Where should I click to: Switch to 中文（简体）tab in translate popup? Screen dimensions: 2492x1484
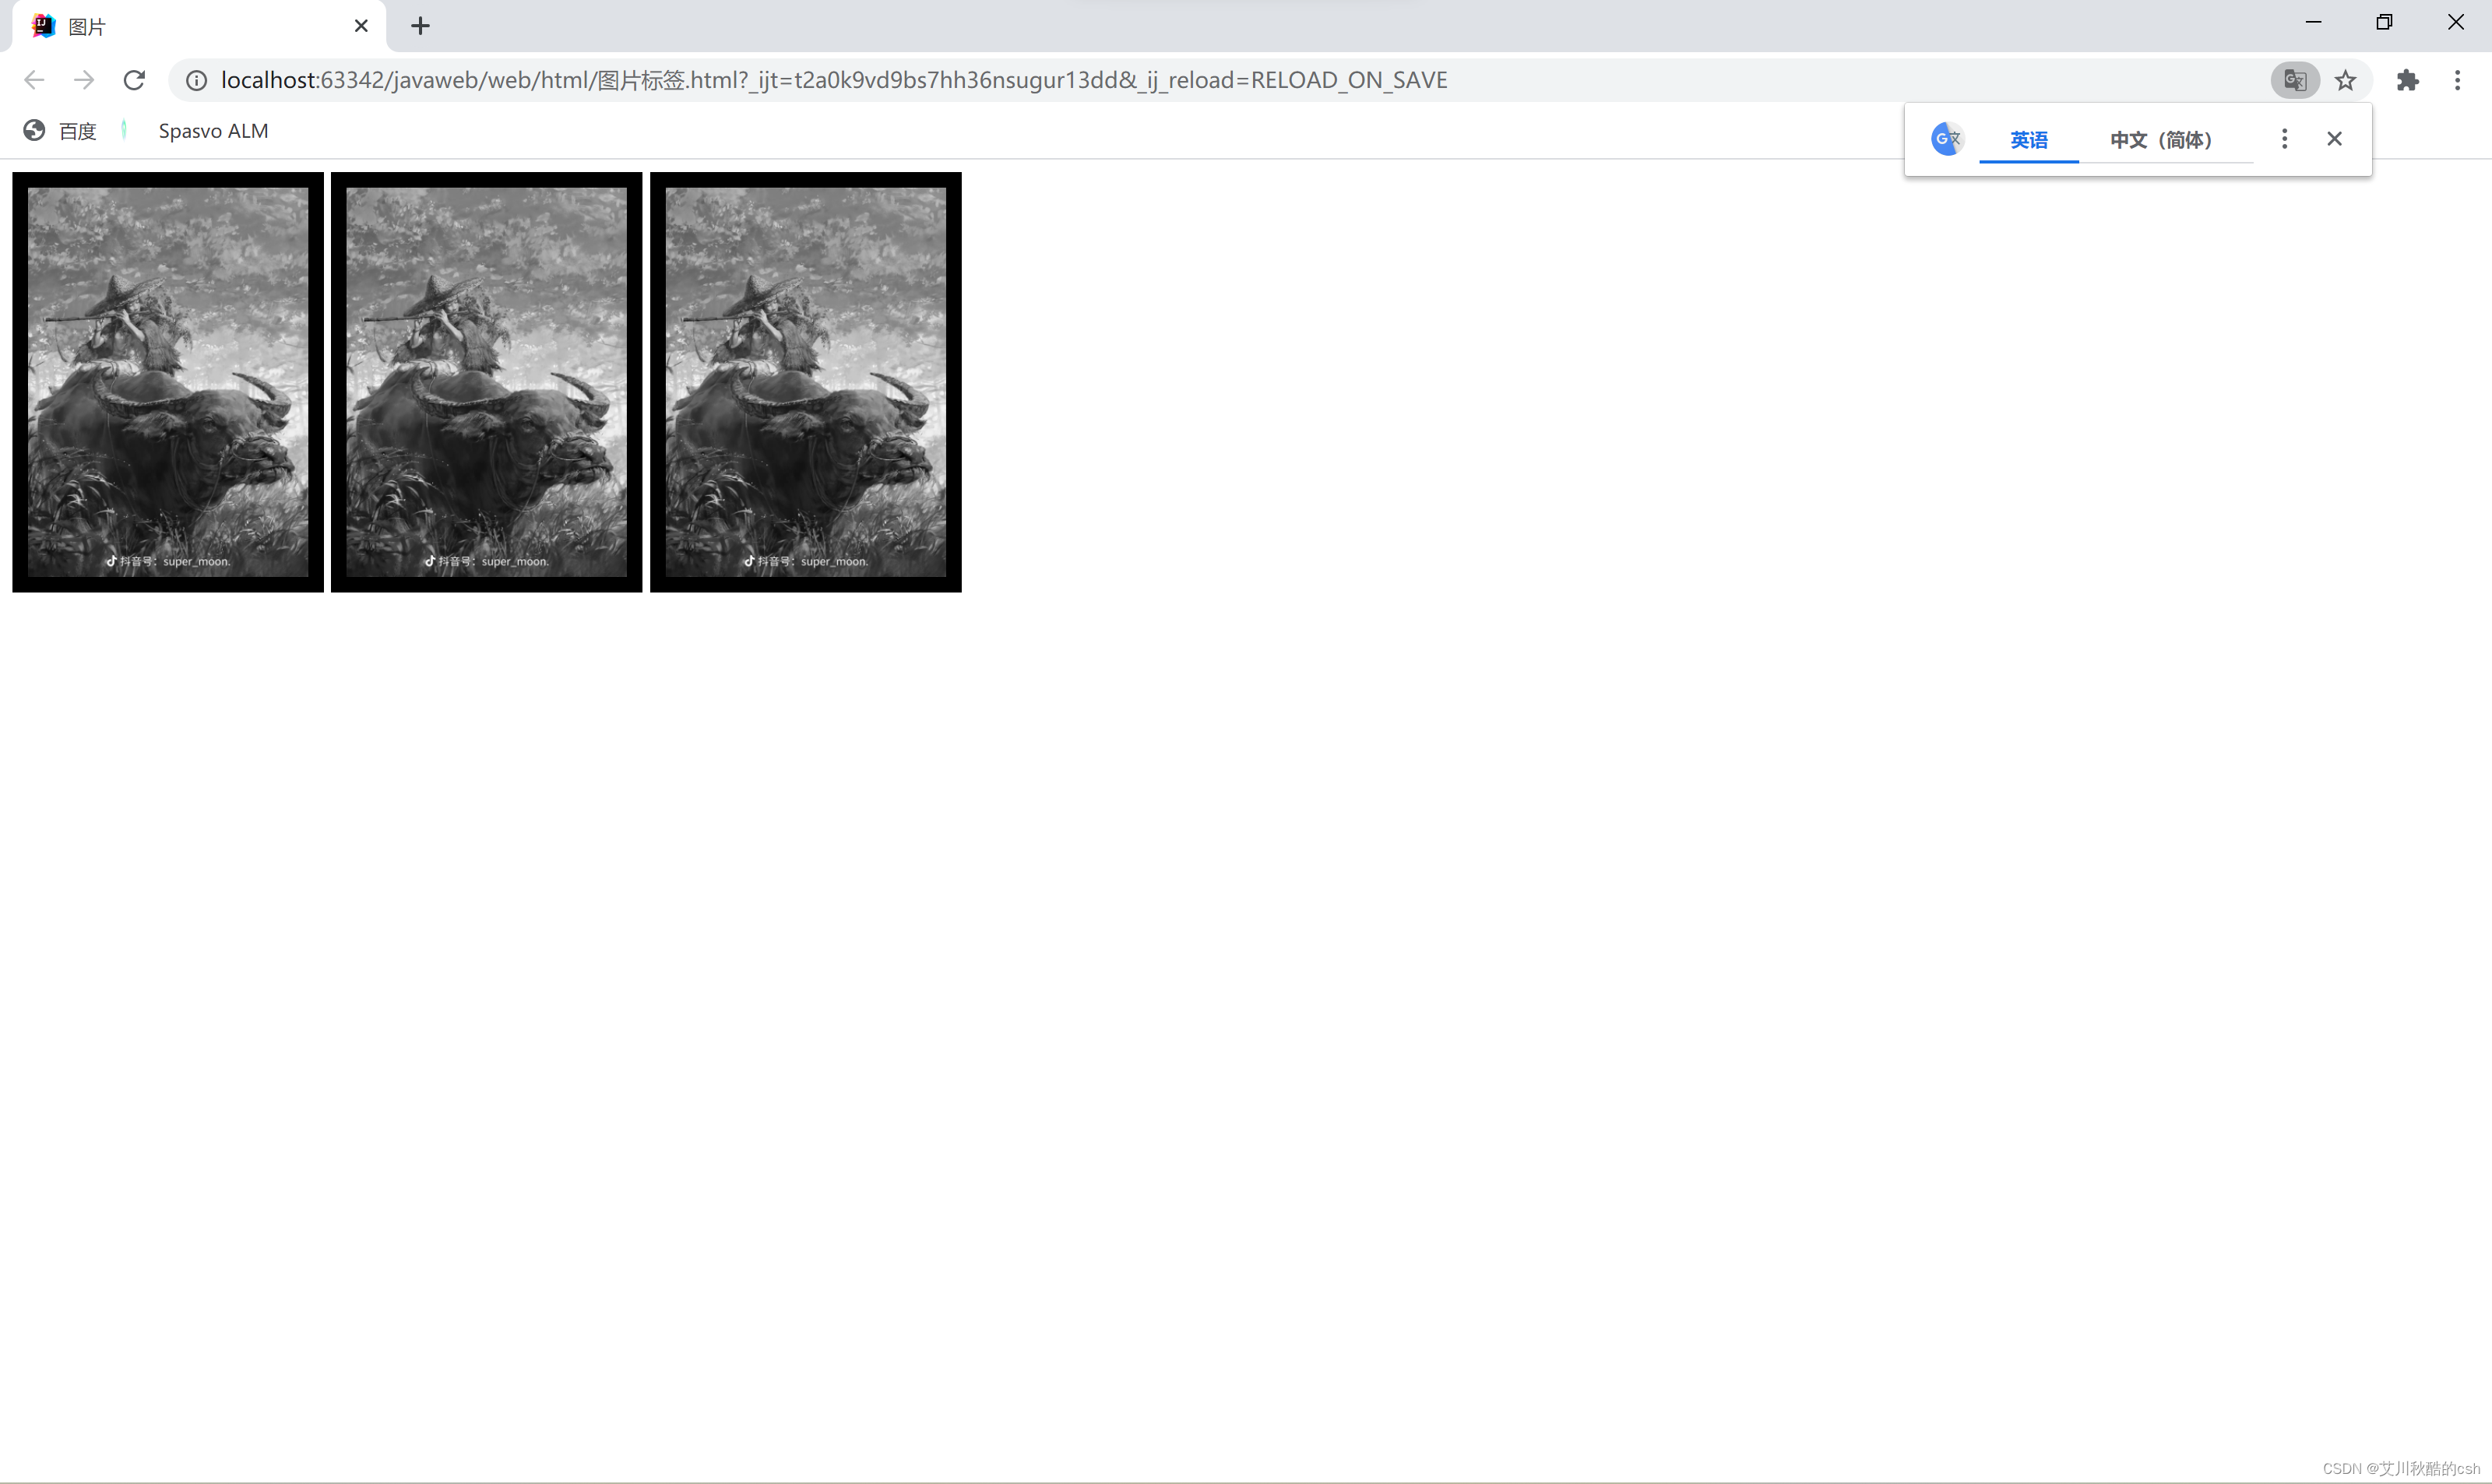(2161, 140)
